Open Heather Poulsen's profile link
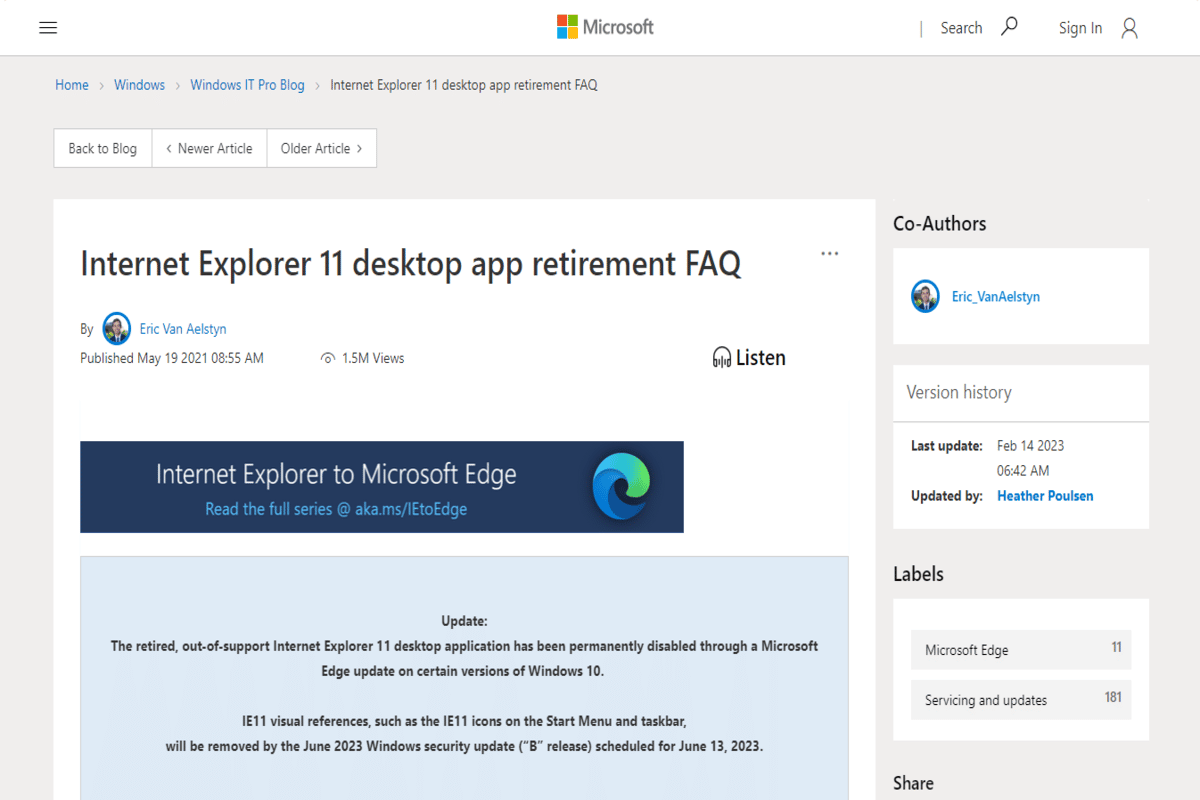 [1045, 495]
